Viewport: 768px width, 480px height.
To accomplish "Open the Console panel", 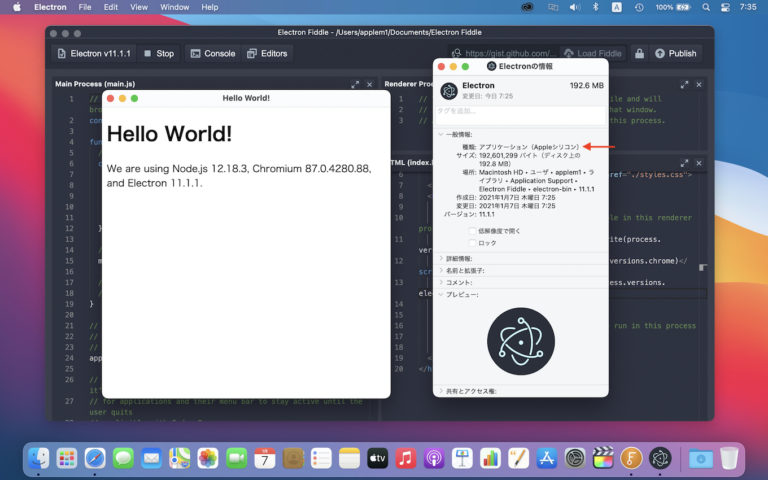I will pyautogui.click(x=212, y=54).
